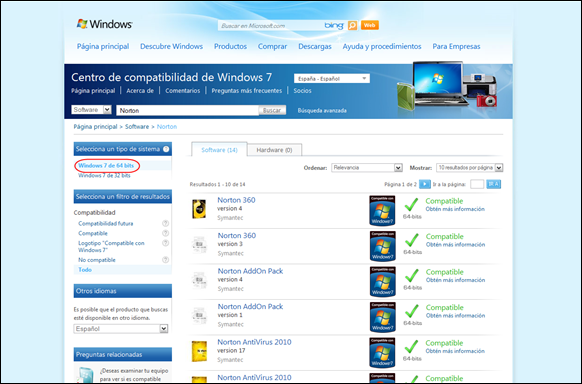Open Para Empresas menu
Screen dimensions: 582x384
(456, 46)
